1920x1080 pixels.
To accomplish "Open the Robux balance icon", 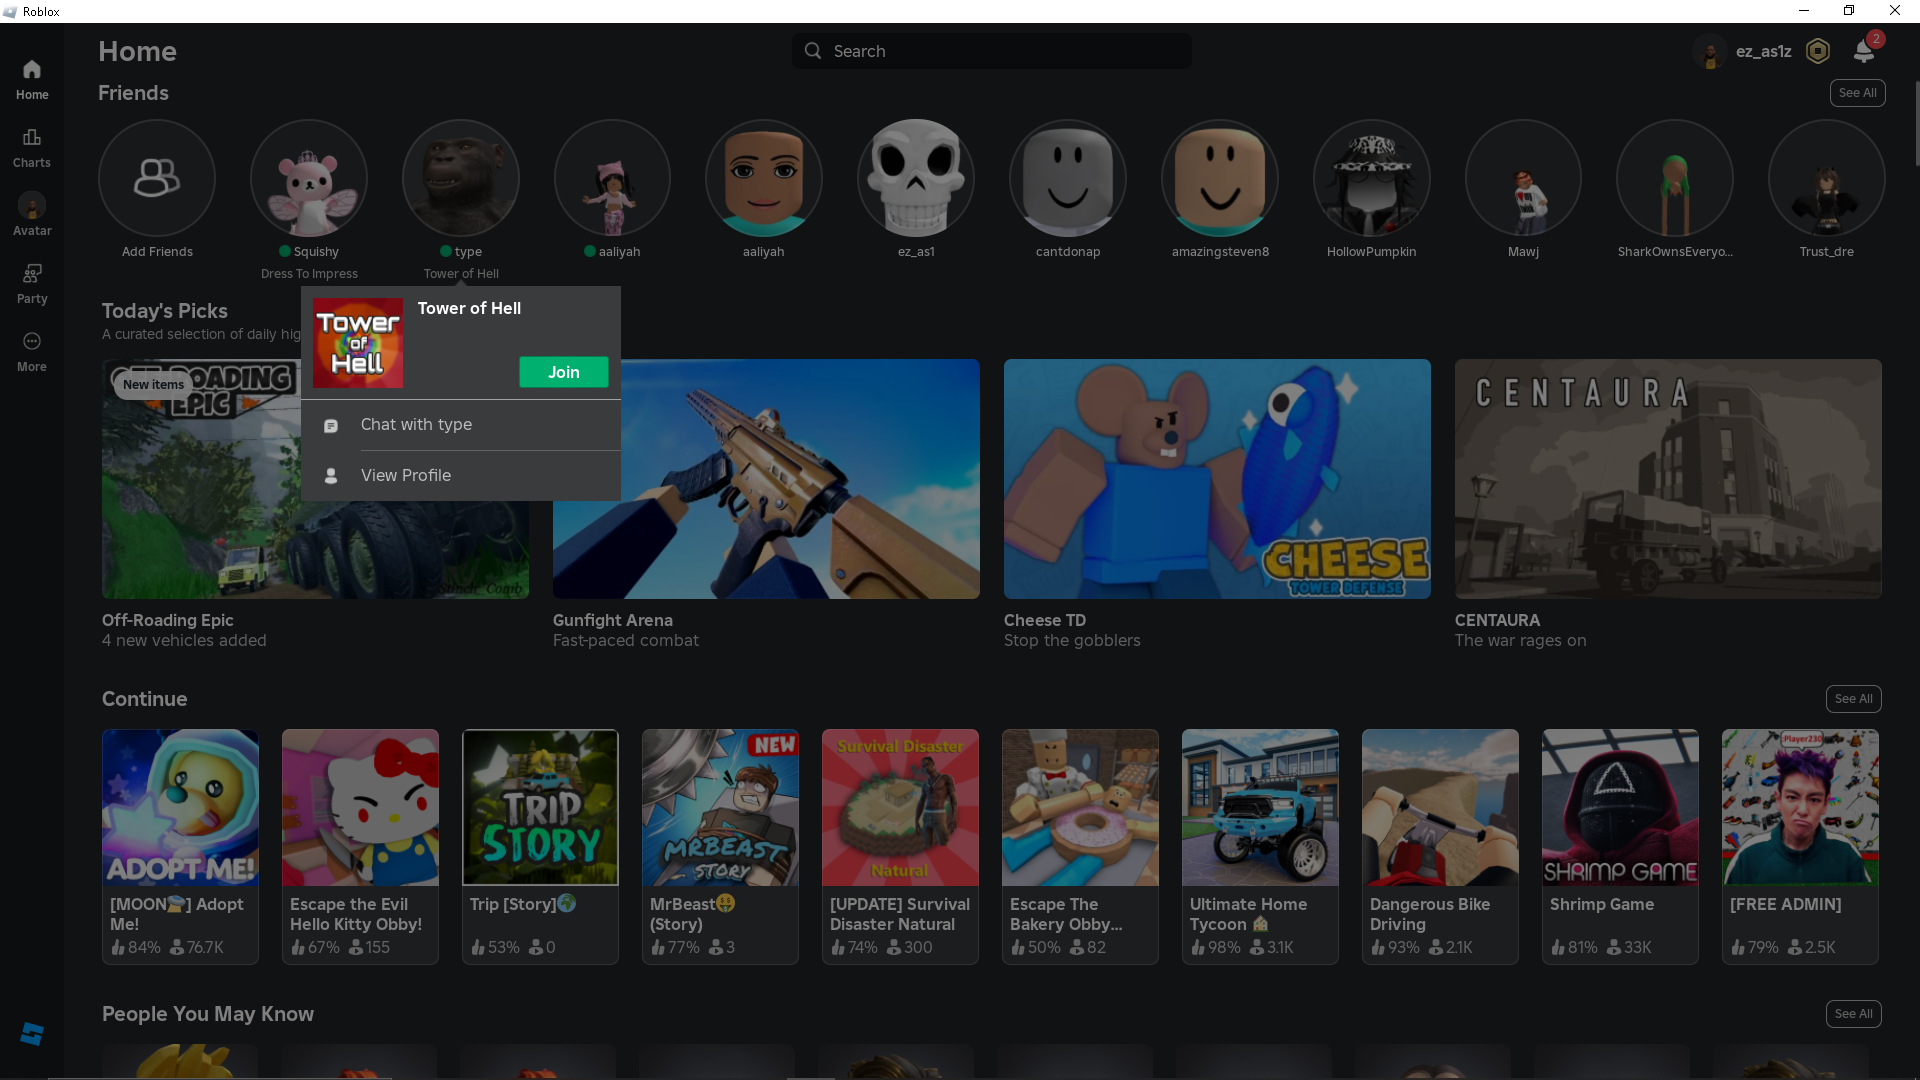I will tap(1818, 51).
